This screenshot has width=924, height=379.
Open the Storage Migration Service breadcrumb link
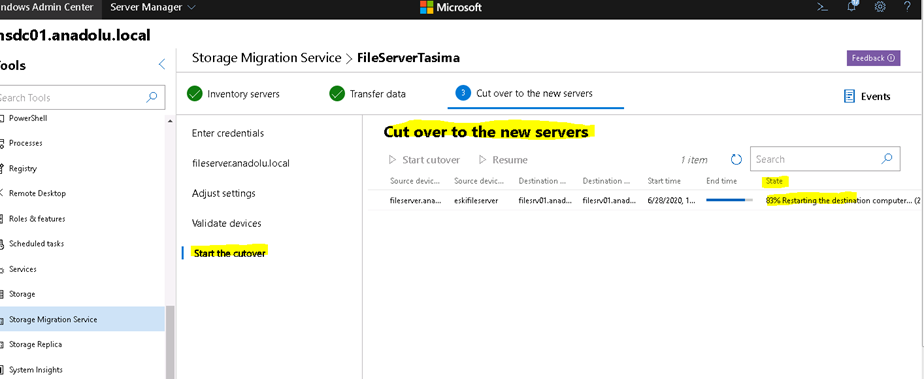point(267,58)
